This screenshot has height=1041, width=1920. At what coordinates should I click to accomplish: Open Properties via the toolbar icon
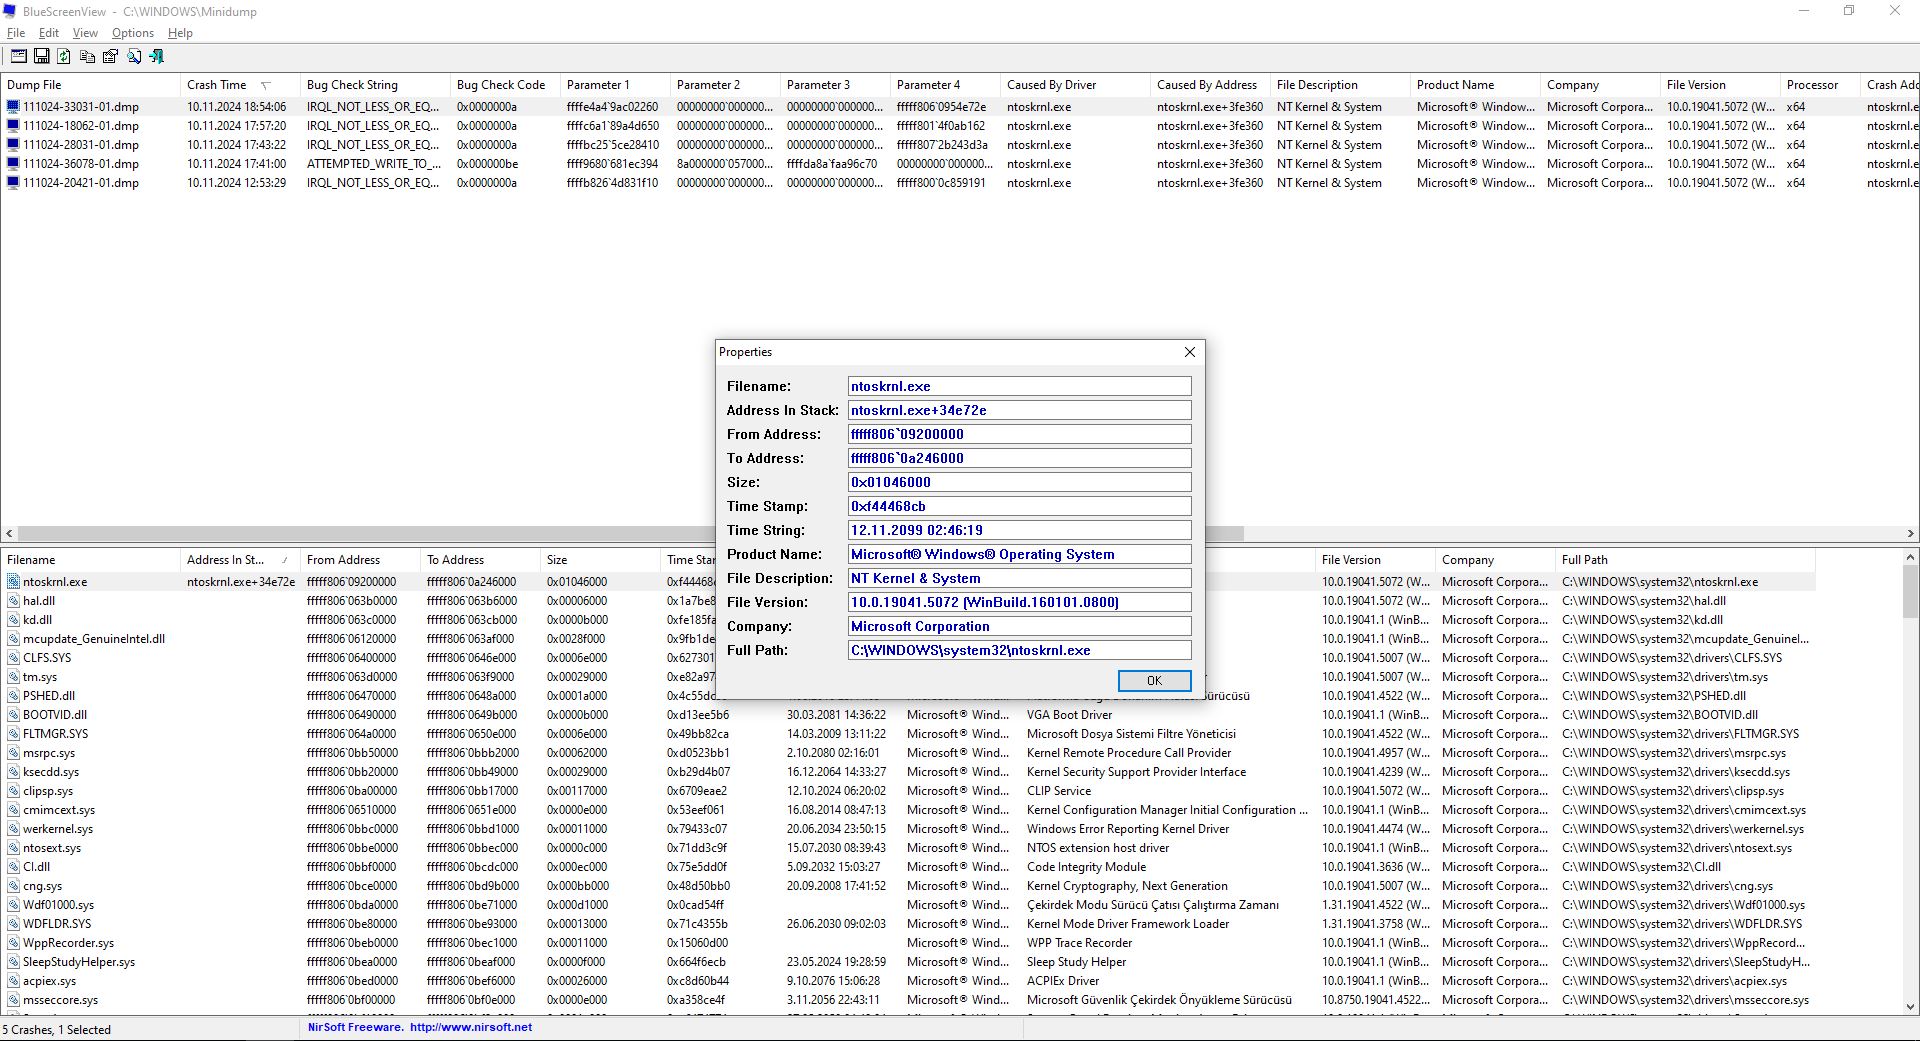(110, 57)
